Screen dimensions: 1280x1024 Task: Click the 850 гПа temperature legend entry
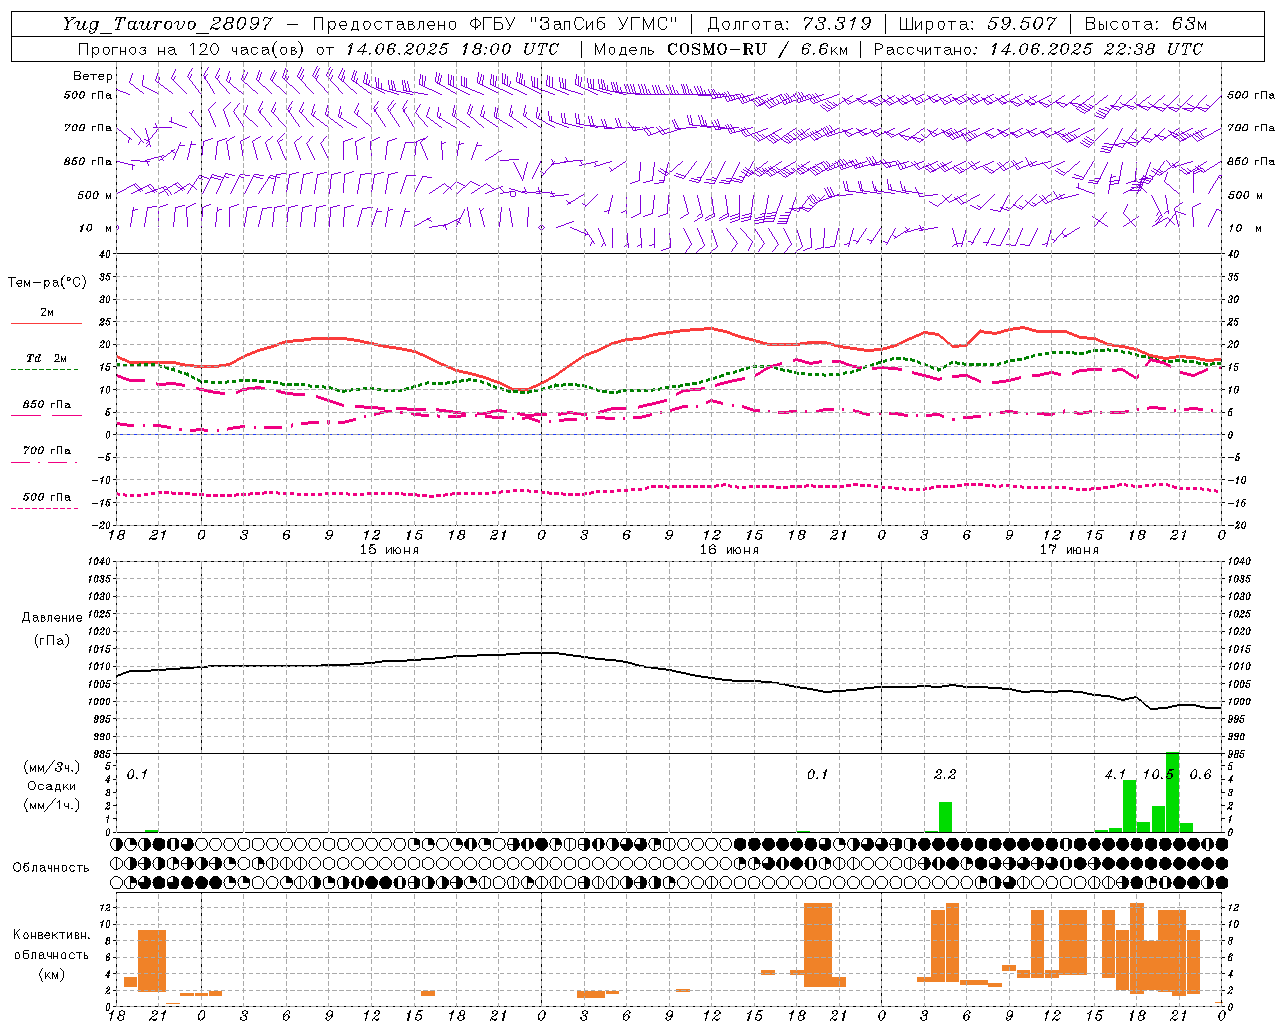point(47,405)
